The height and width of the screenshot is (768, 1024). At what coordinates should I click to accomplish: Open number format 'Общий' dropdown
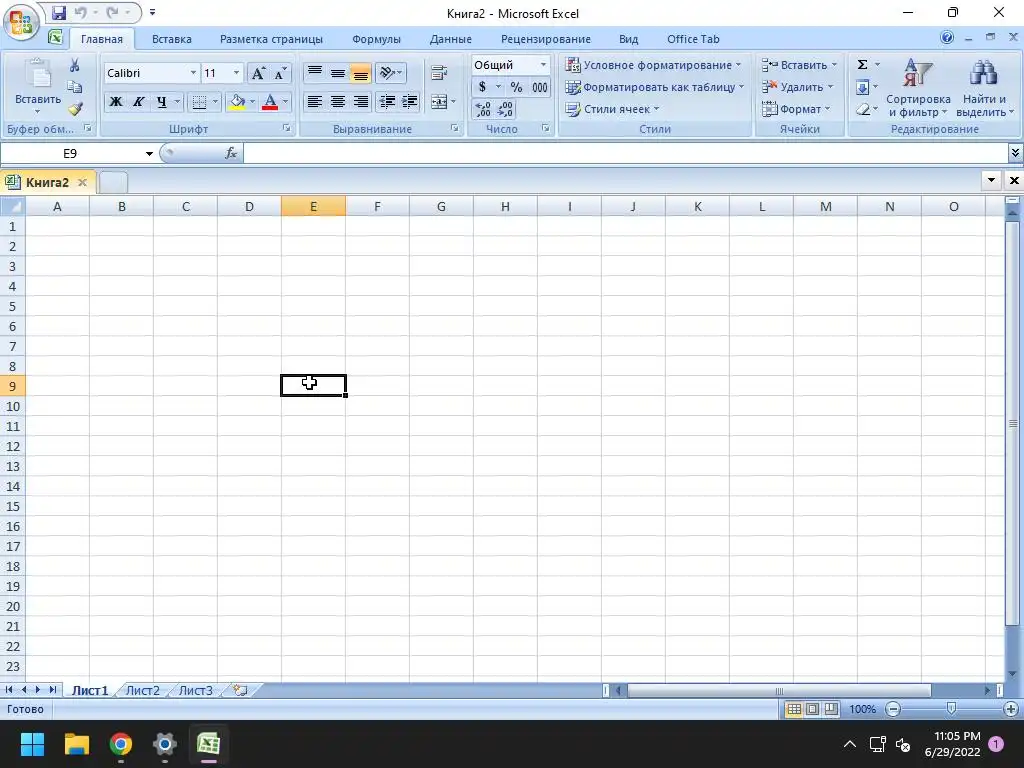[543, 65]
